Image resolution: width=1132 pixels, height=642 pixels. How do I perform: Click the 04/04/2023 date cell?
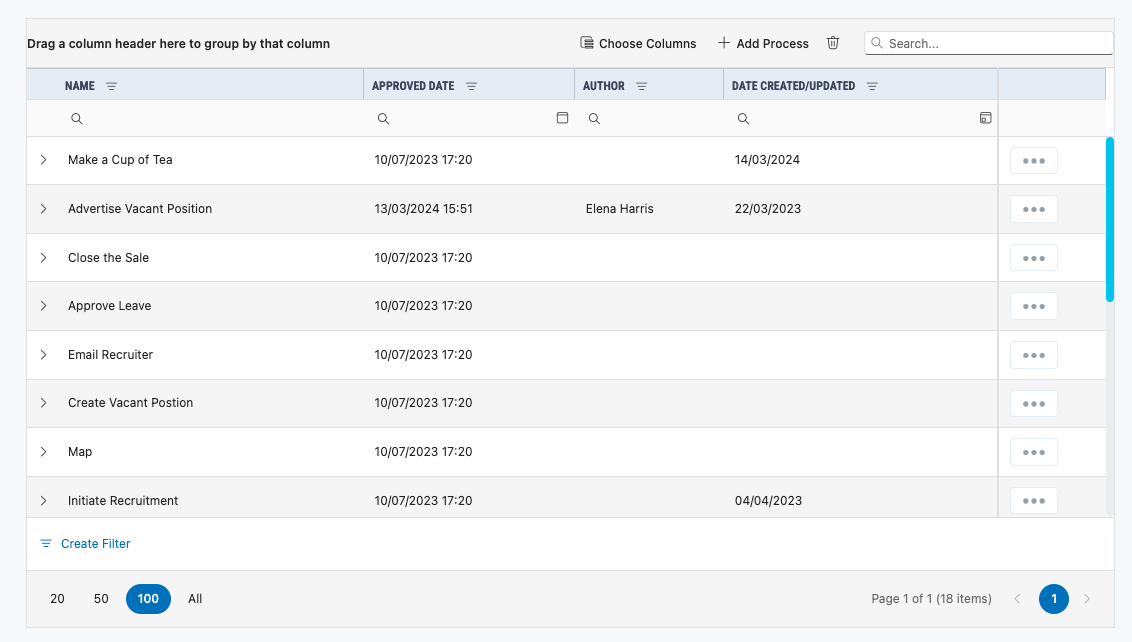[768, 500]
